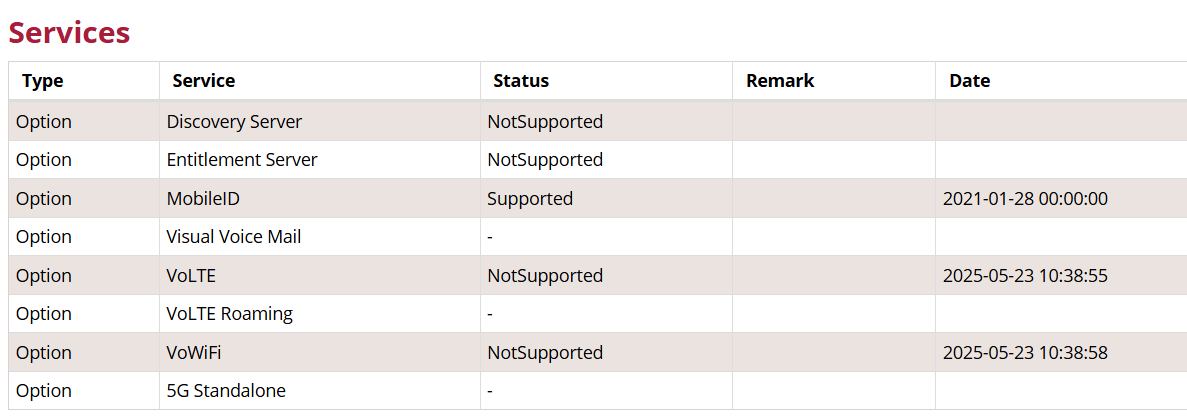Select the 2021-01-28 00:00:00 date cell
1187x419 pixels.
click(x=1025, y=199)
